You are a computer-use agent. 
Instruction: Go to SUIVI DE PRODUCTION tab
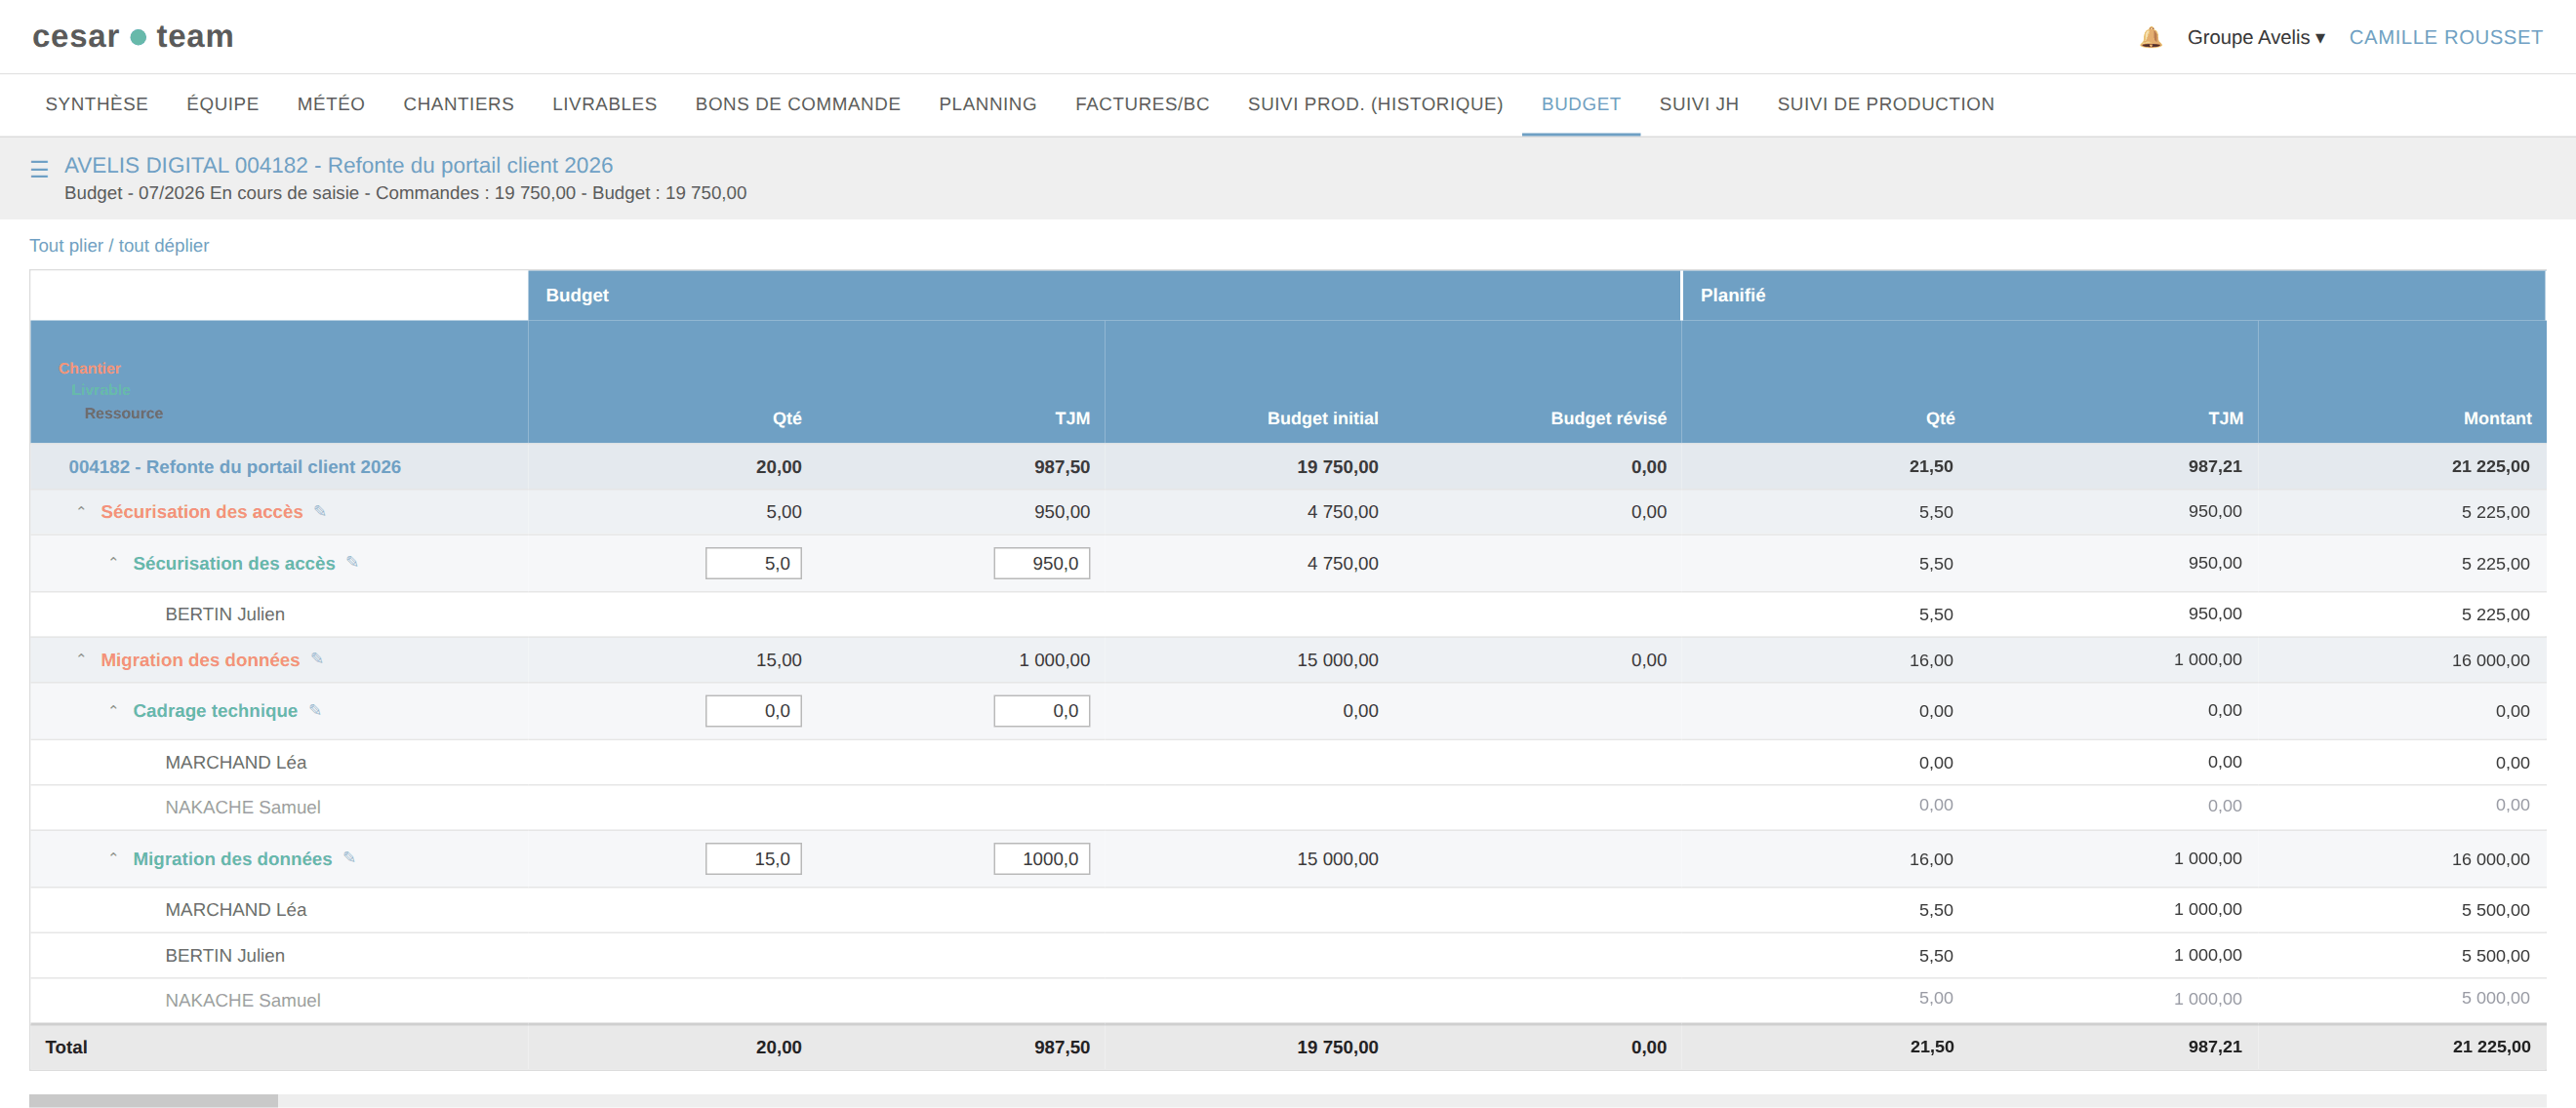tap(1885, 104)
